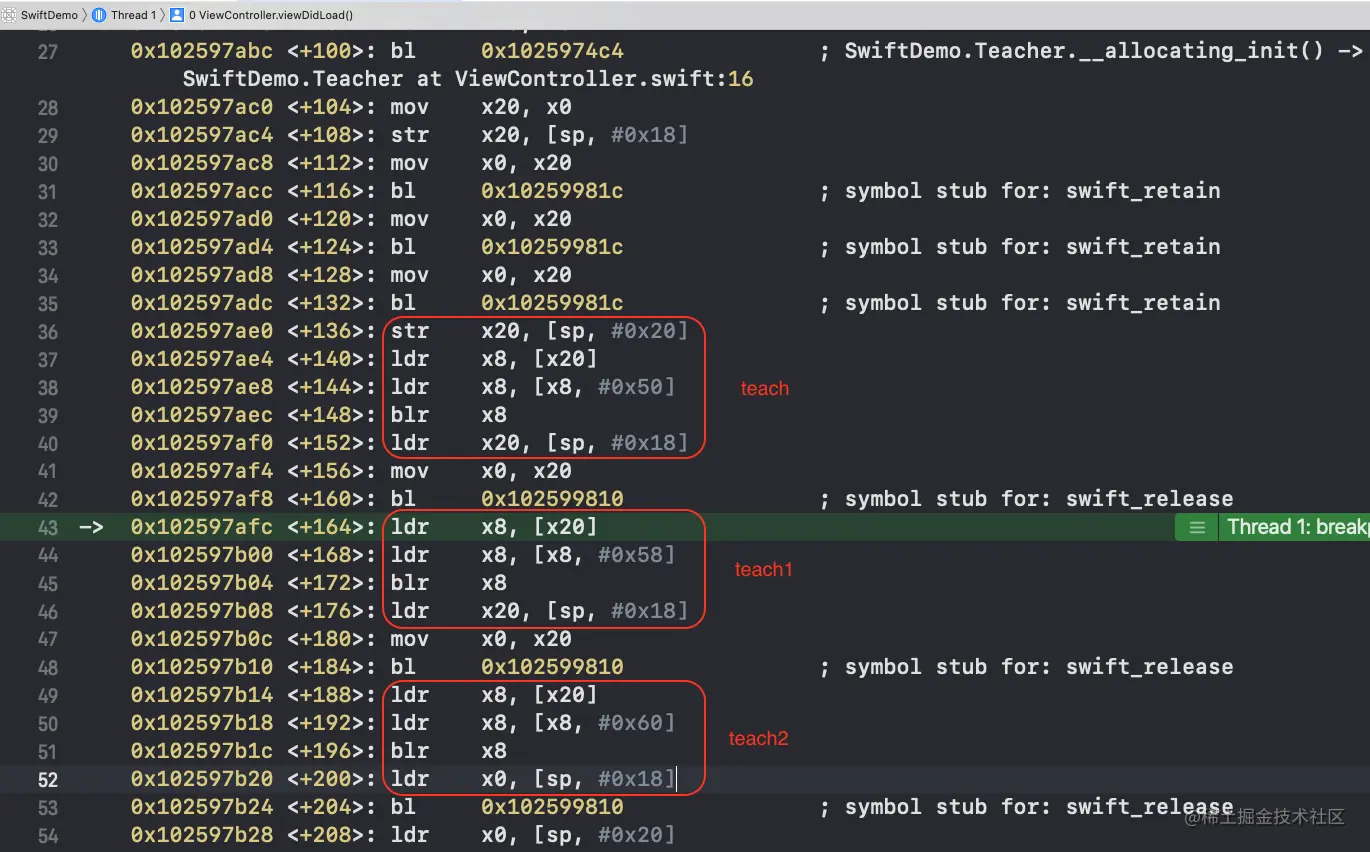Click address 0x102597b00
1370x852 pixels.
[x=202, y=555]
